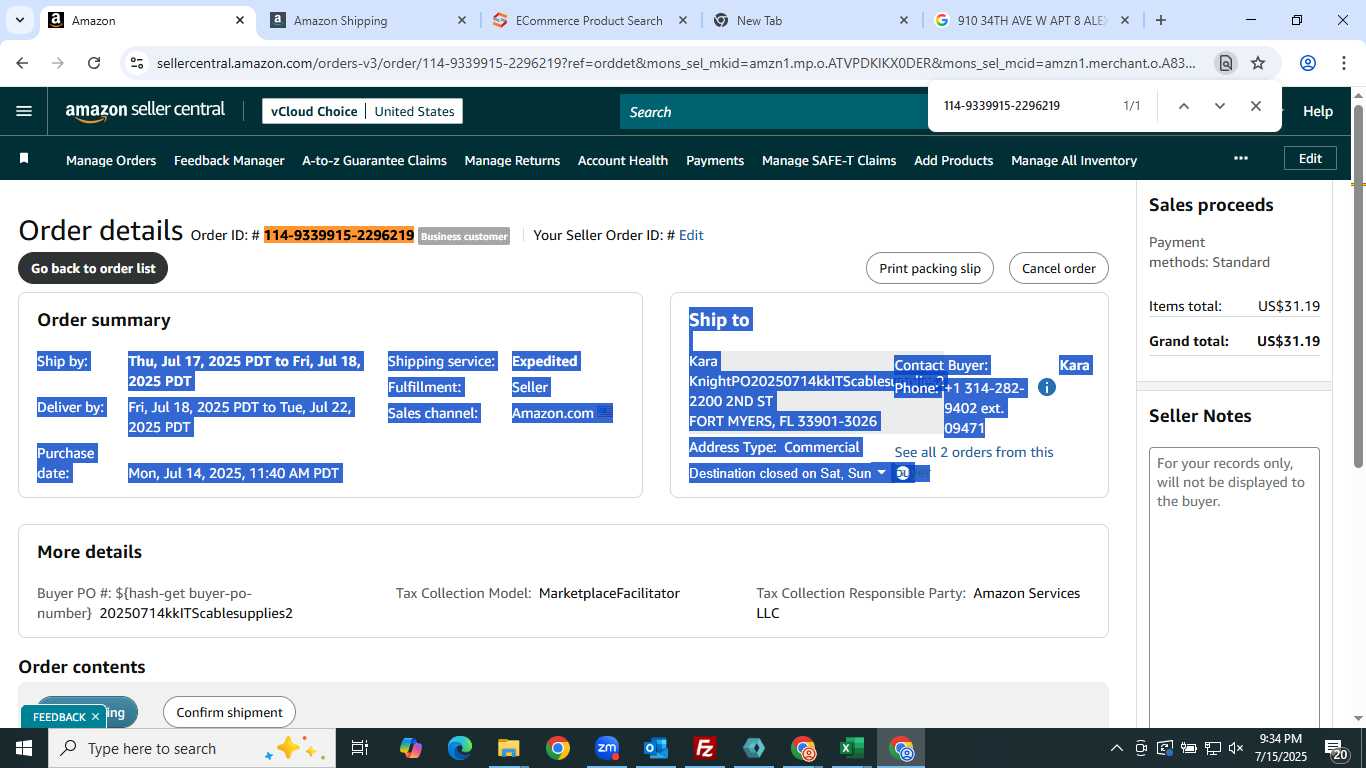Click See all 2 orders from this link
This screenshot has width=1366, height=768.
coord(974,452)
